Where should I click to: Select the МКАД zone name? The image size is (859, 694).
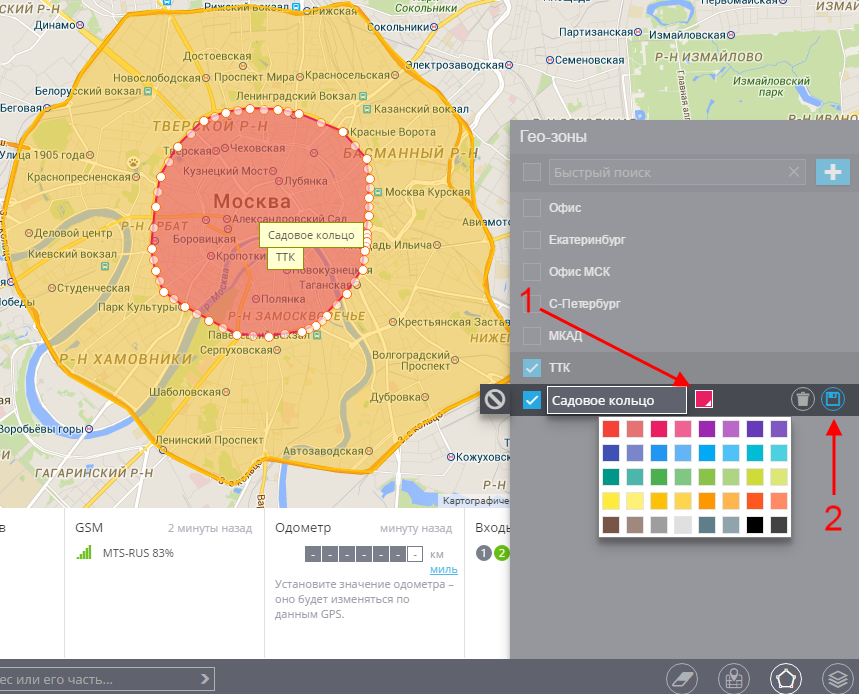pos(565,335)
